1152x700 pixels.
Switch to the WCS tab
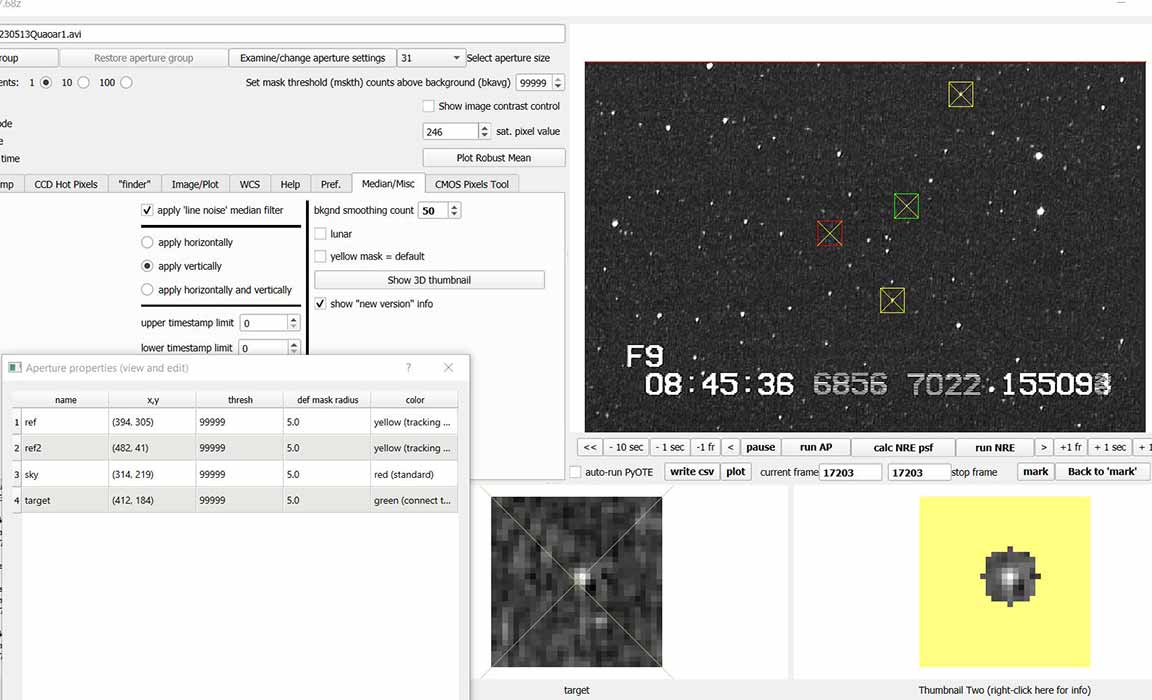(x=250, y=184)
